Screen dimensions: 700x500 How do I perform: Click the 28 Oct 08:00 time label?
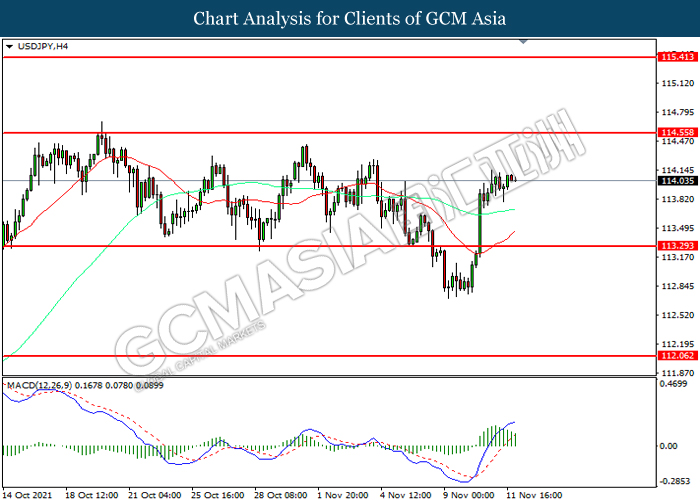click(280, 495)
